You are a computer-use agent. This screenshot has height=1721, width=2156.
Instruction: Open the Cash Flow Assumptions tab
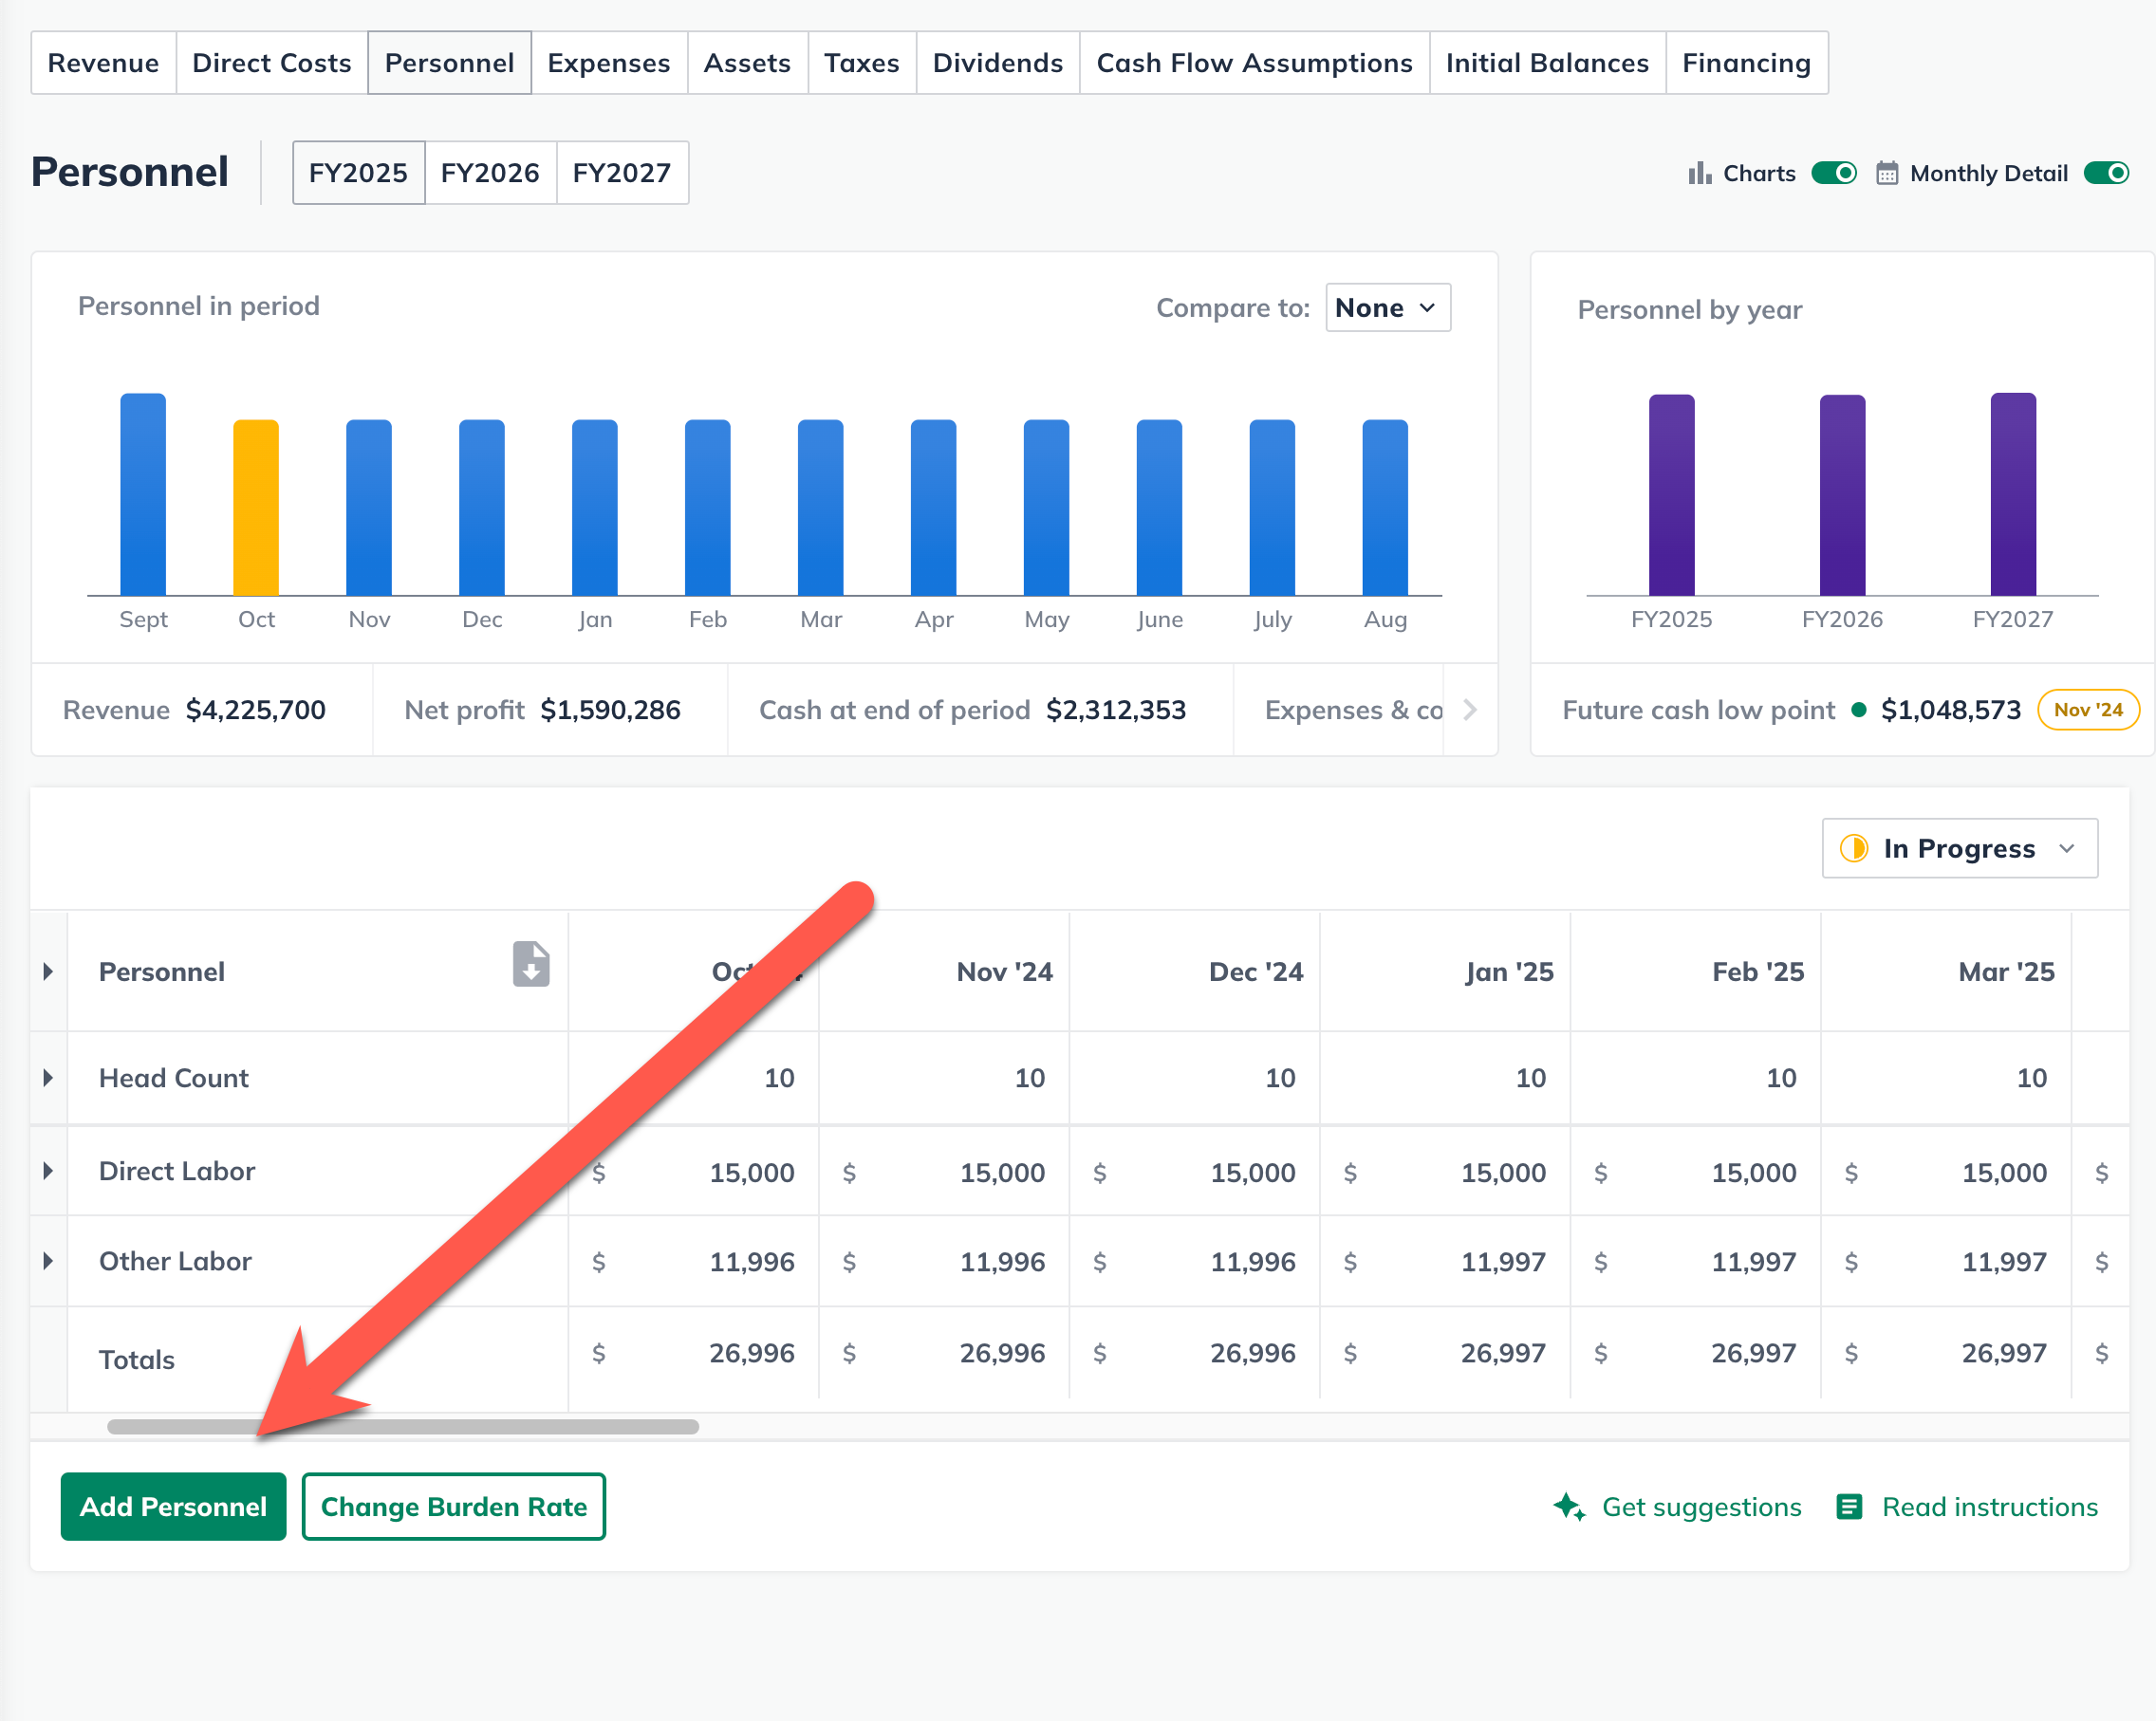point(1254,63)
